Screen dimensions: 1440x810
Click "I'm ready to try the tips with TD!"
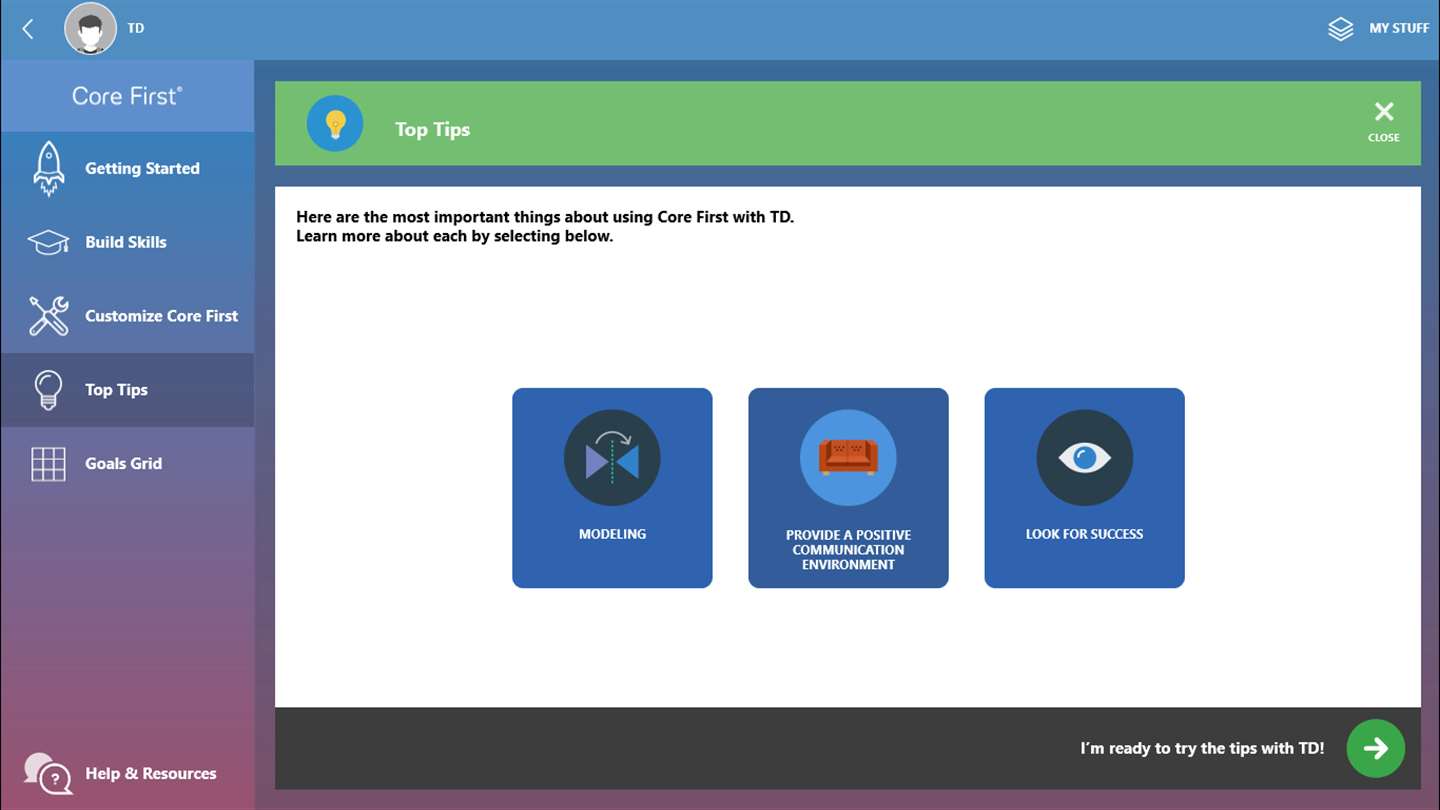tap(1202, 748)
